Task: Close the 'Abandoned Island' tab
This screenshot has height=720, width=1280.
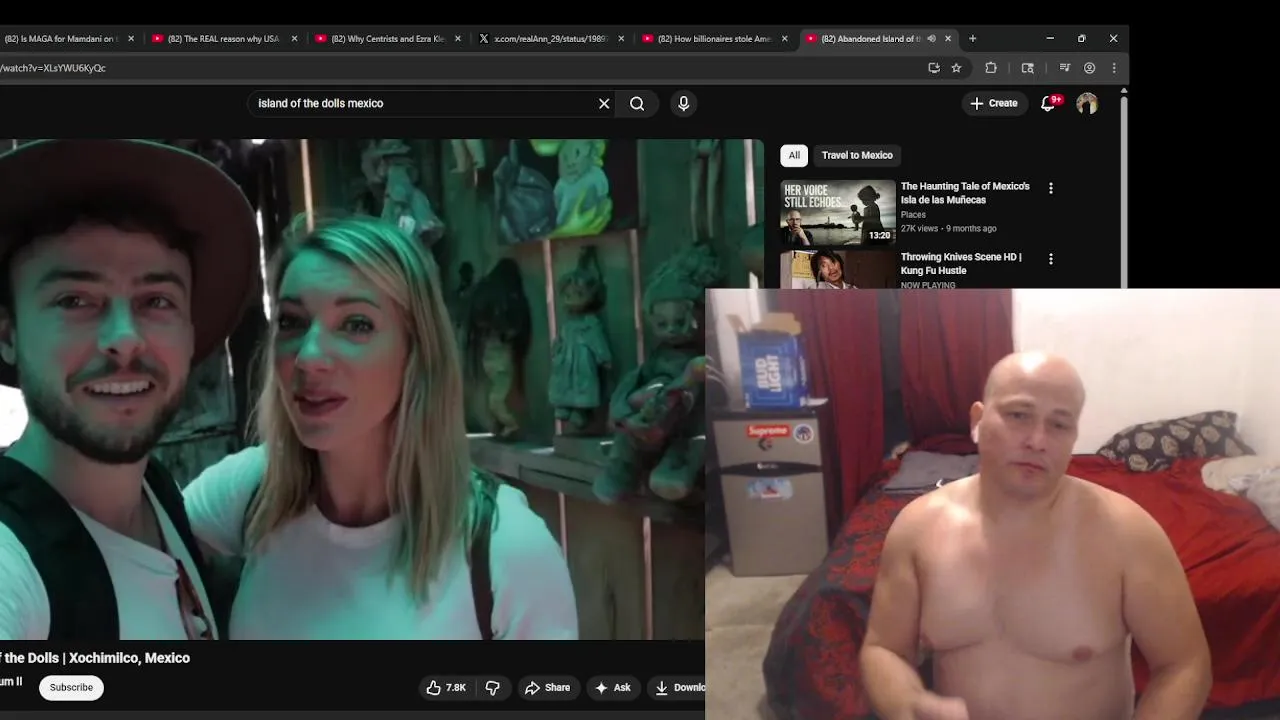Action: (948, 39)
